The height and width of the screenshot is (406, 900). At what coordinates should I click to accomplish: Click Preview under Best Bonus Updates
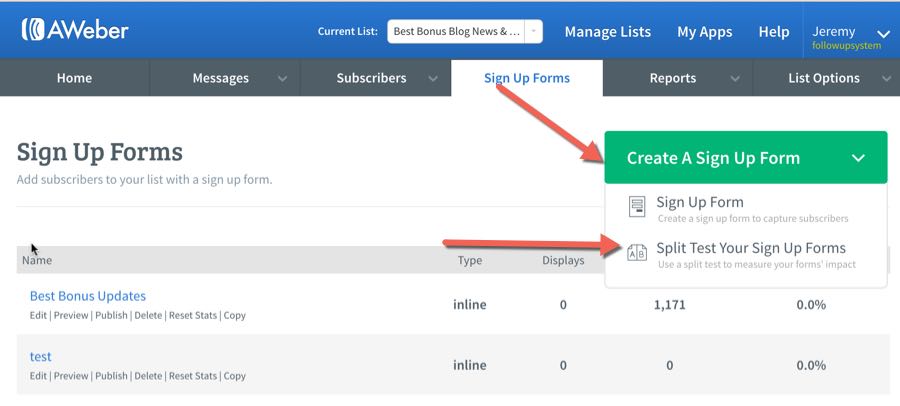click(71, 315)
